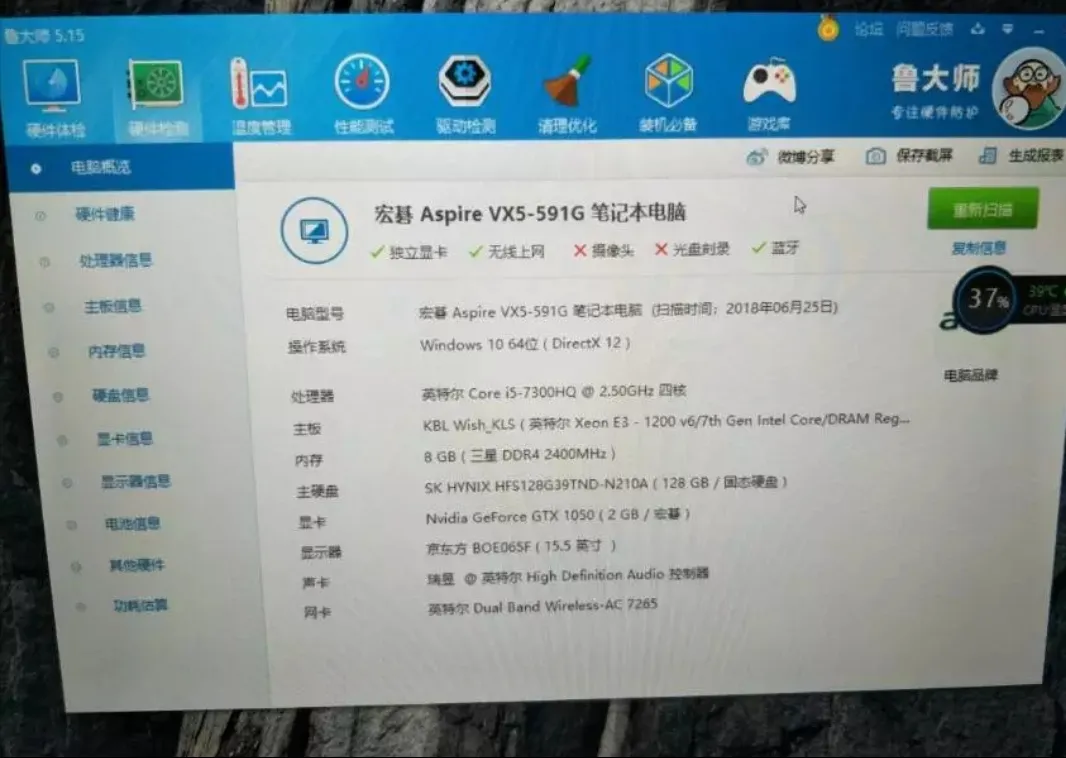Select 电池信息 in the sidebar
This screenshot has width=1066, height=758.
(132, 523)
